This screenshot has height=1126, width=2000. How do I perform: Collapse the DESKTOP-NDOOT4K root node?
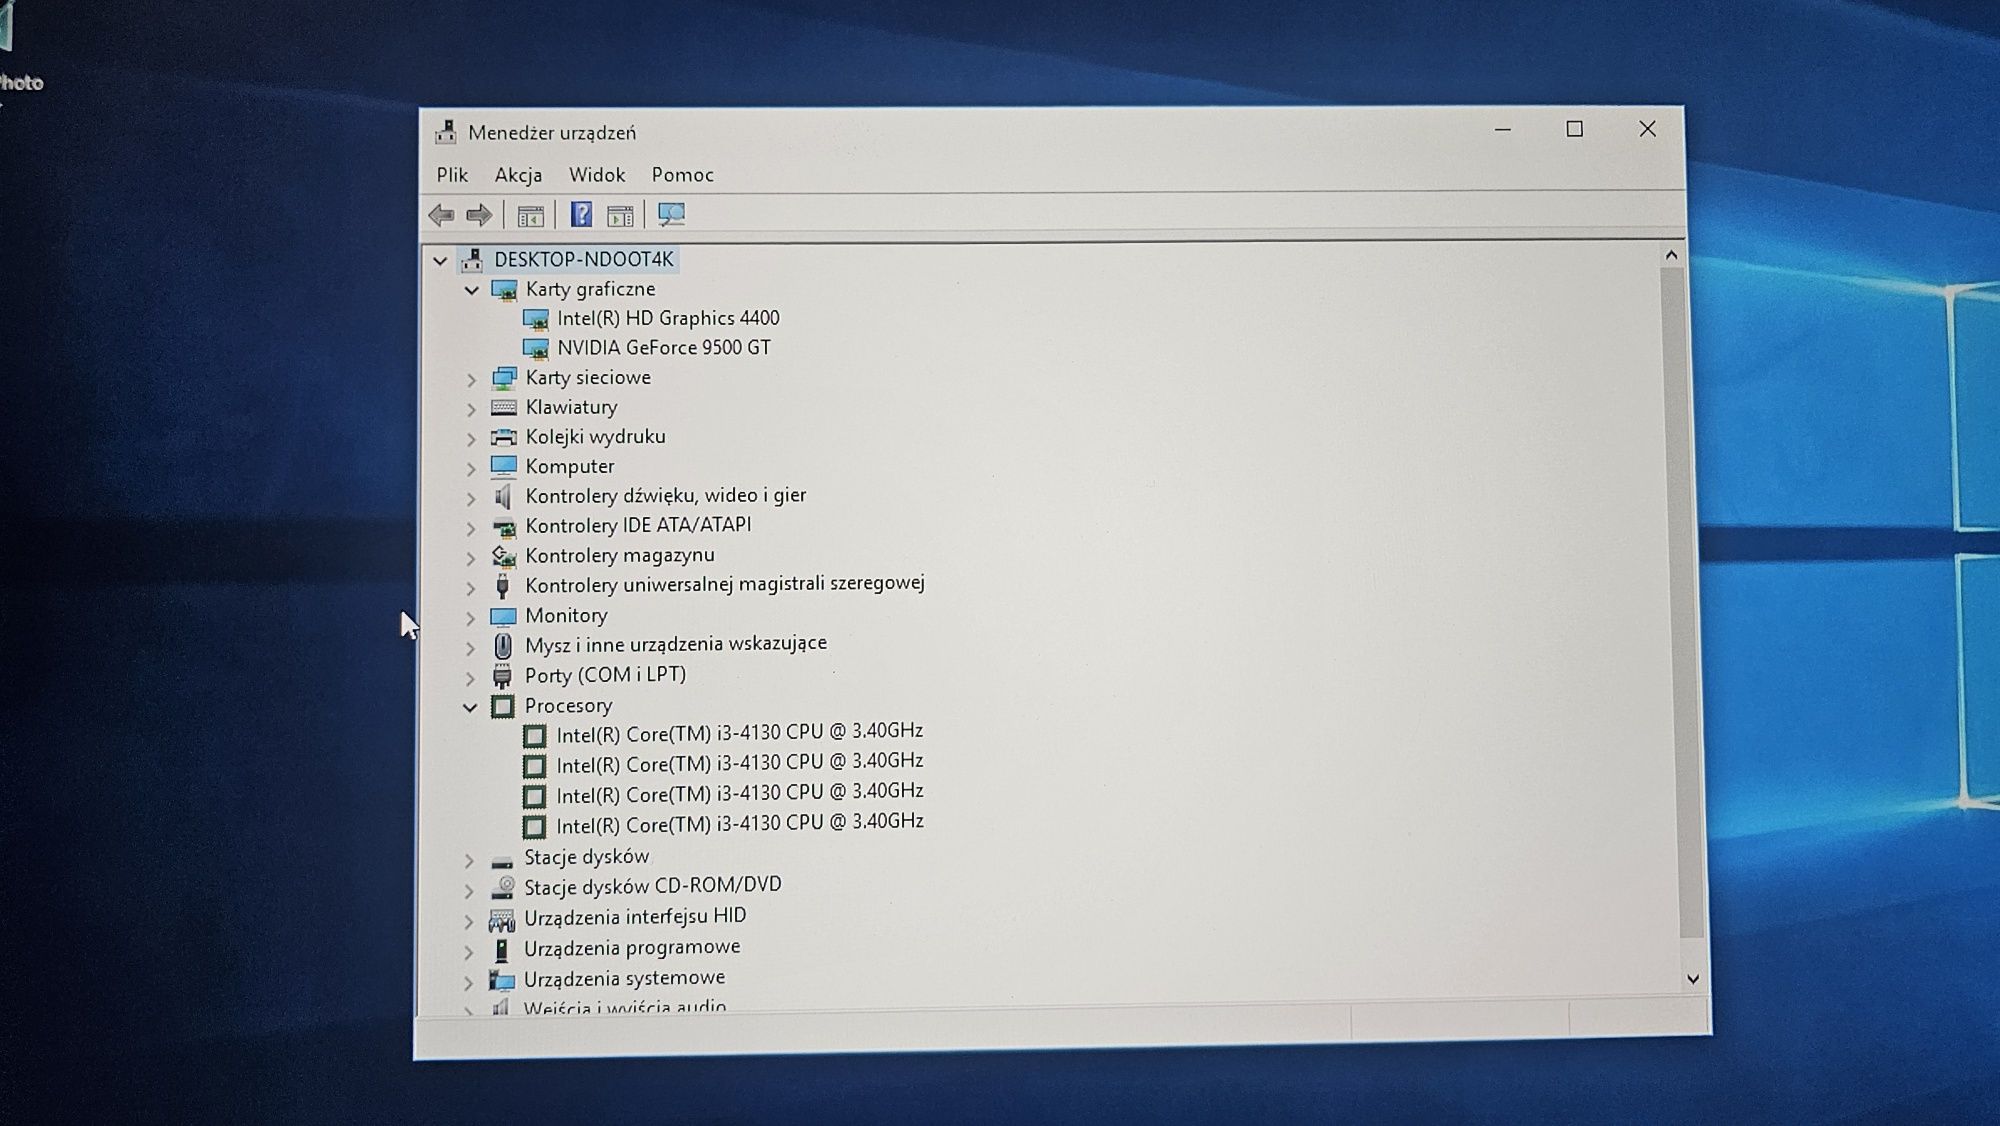440,261
